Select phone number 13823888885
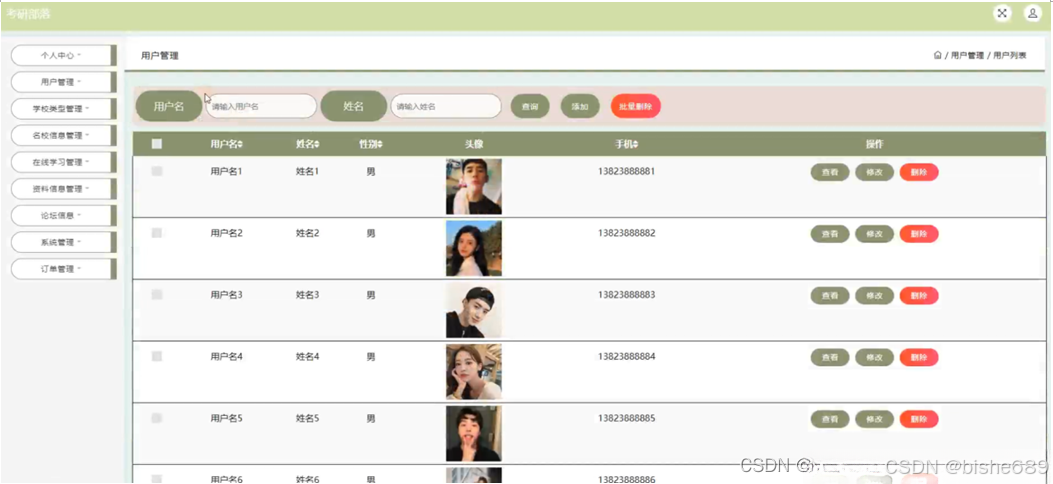1053x484 pixels. point(626,418)
